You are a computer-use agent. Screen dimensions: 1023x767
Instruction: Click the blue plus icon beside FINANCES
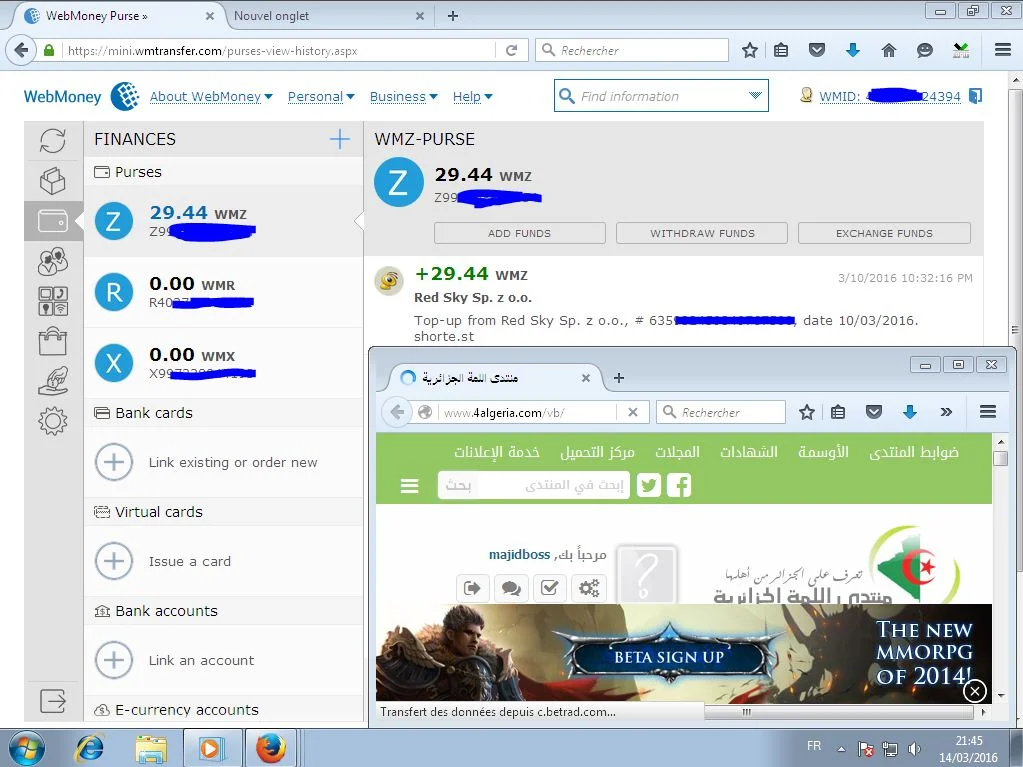(340, 139)
